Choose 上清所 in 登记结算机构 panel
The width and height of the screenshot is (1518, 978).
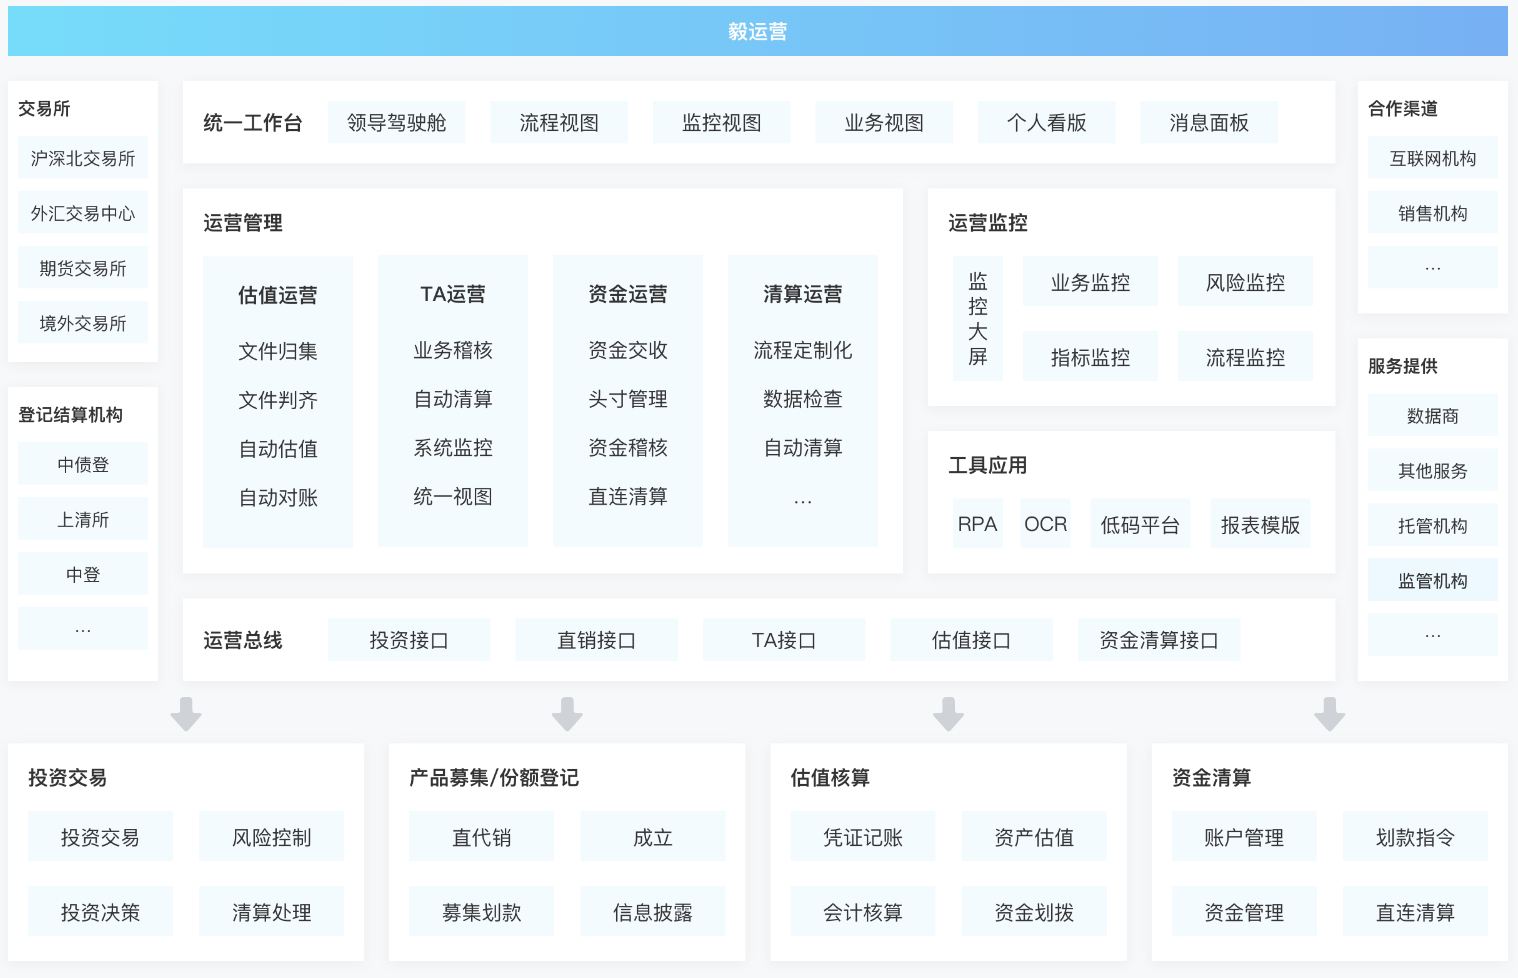83,520
